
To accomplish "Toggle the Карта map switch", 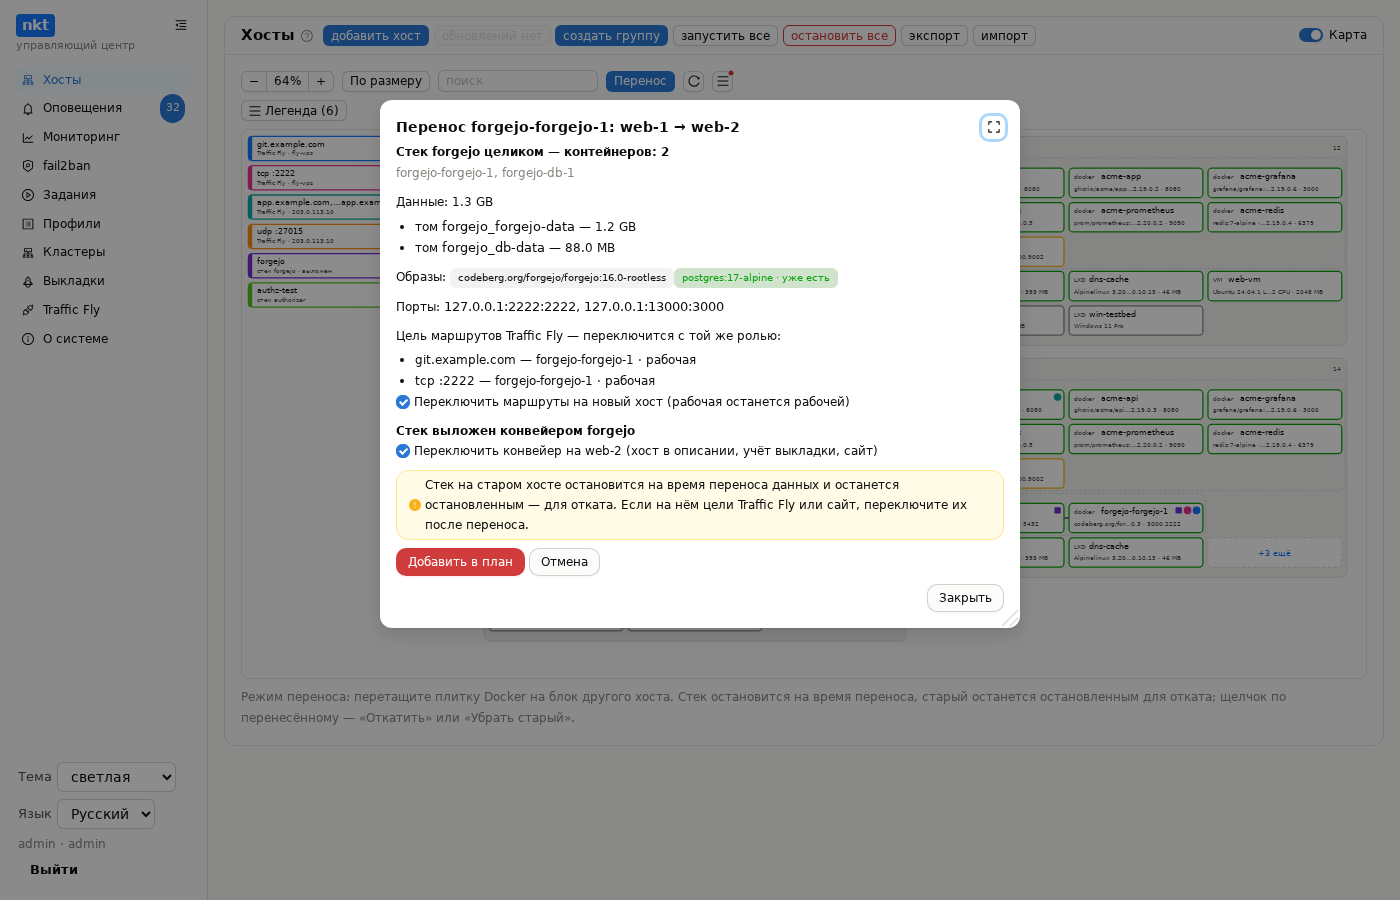I will coord(1310,35).
